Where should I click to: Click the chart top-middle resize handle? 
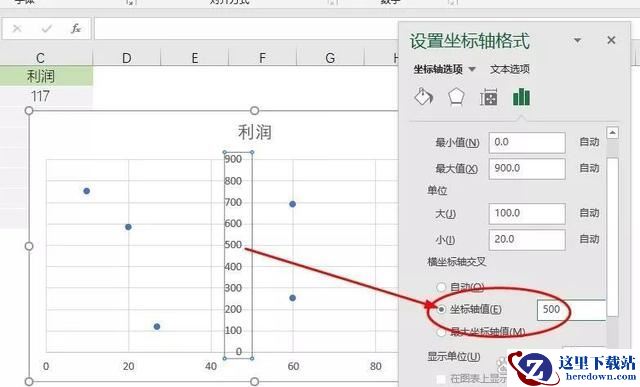[254, 111]
